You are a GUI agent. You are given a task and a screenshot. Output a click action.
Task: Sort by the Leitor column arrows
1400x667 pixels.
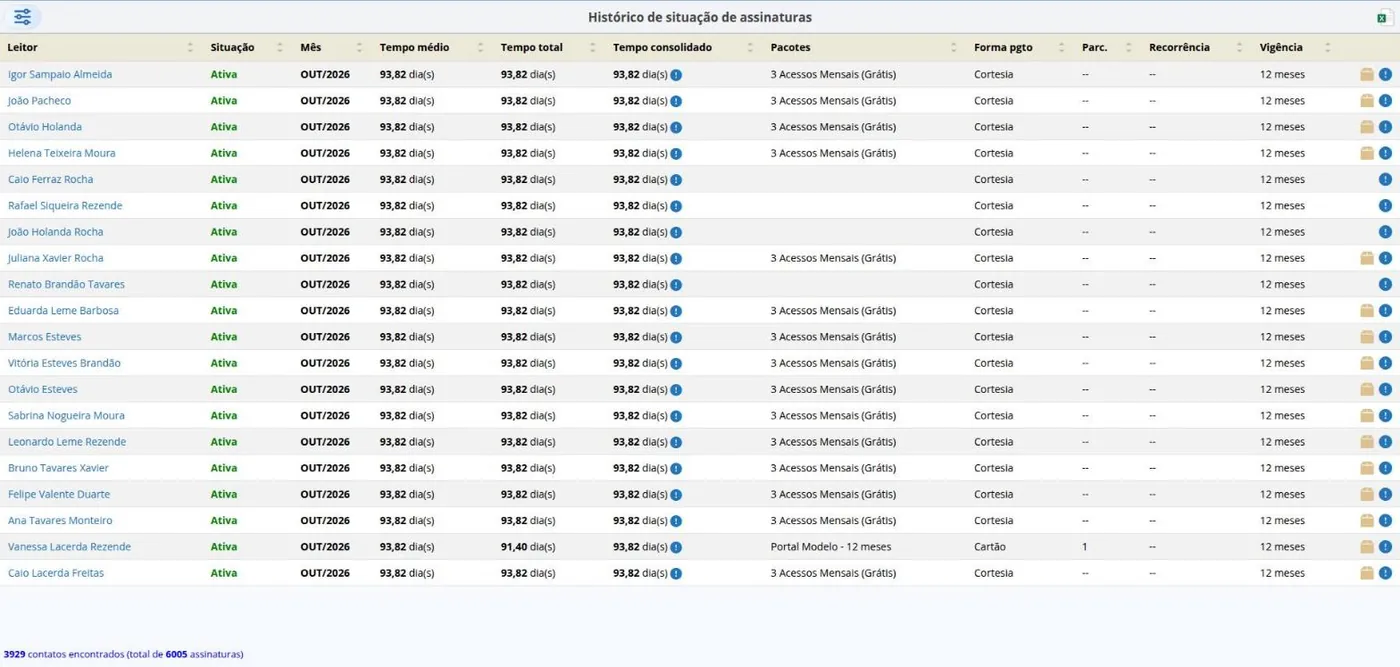pos(190,47)
